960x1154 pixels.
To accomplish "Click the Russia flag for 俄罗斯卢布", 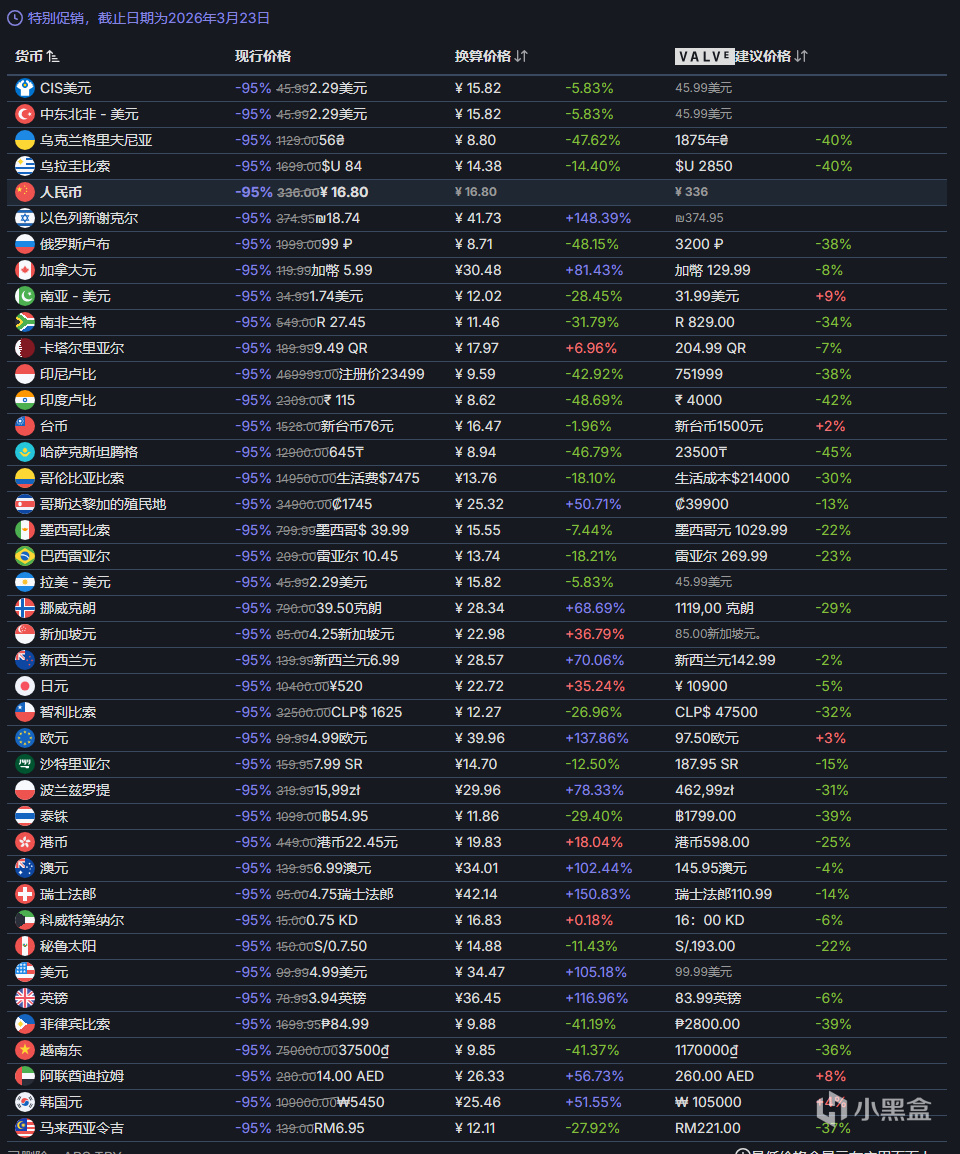I will click(x=25, y=244).
